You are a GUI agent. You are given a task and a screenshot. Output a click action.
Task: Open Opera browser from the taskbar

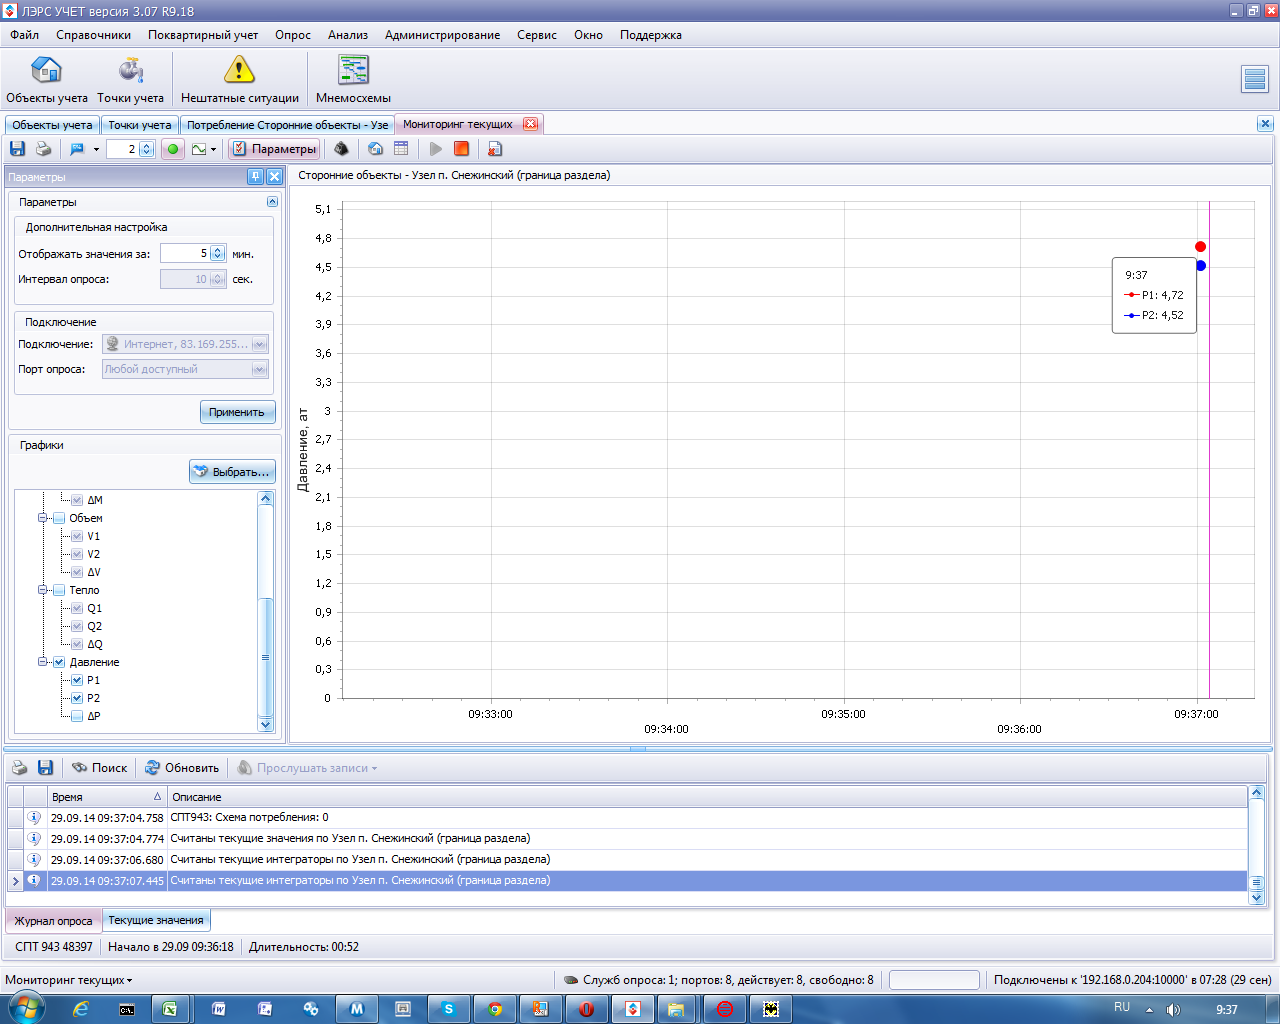click(587, 1009)
